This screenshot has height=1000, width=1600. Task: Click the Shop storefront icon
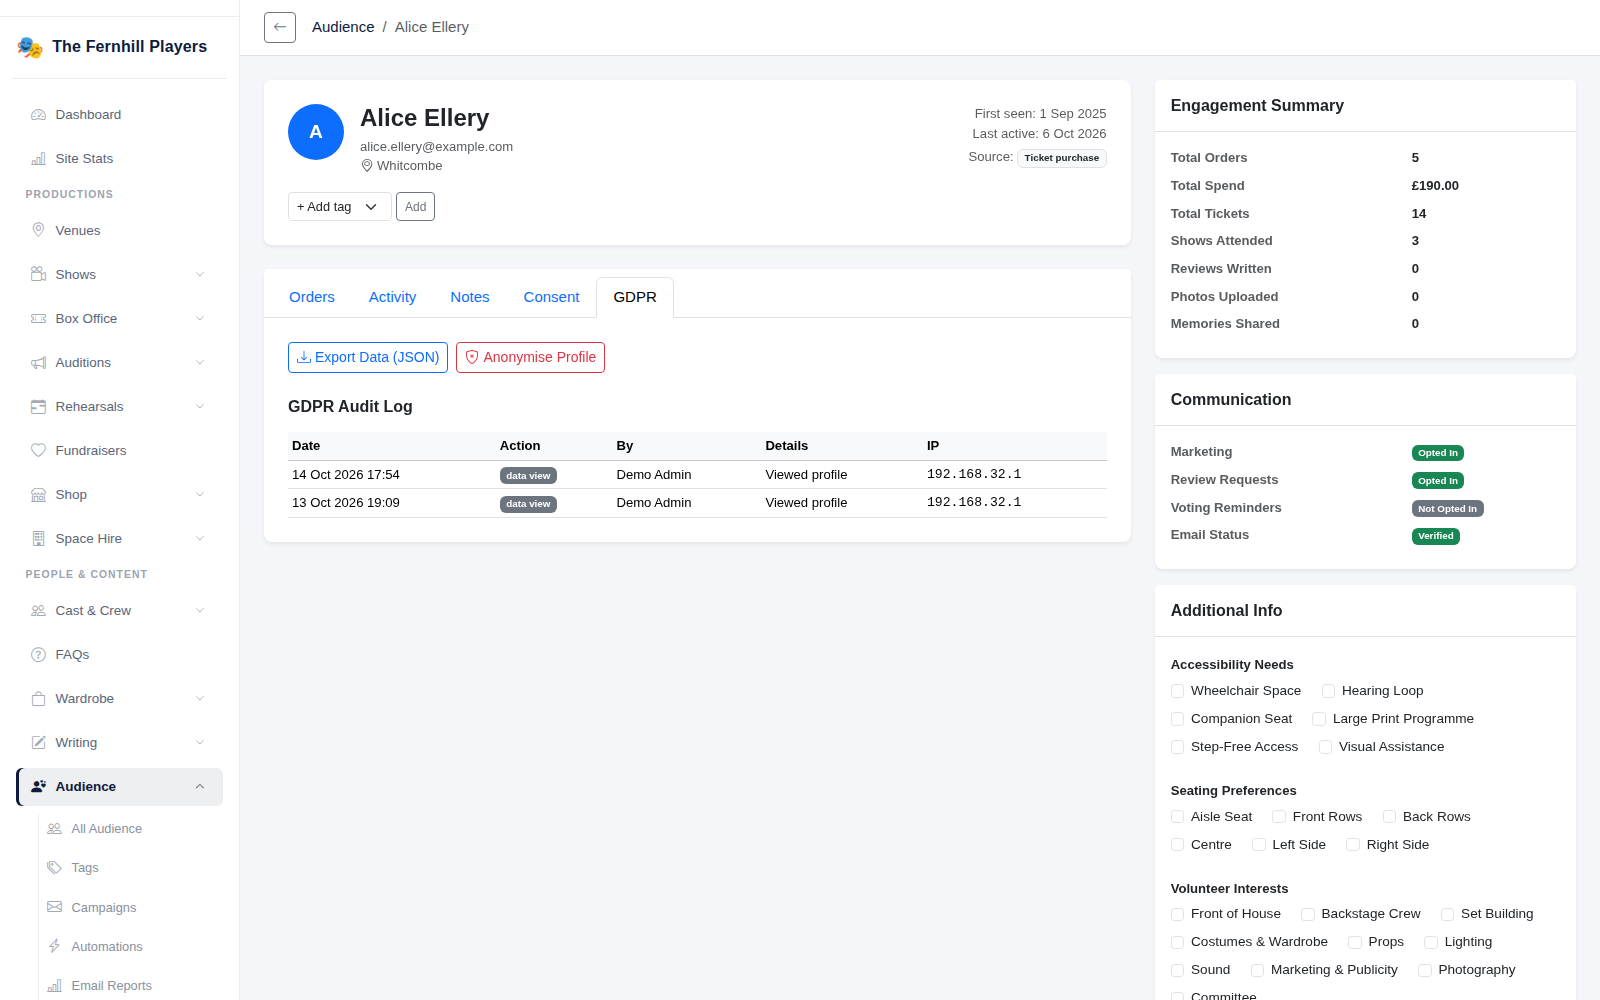pos(38,494)
